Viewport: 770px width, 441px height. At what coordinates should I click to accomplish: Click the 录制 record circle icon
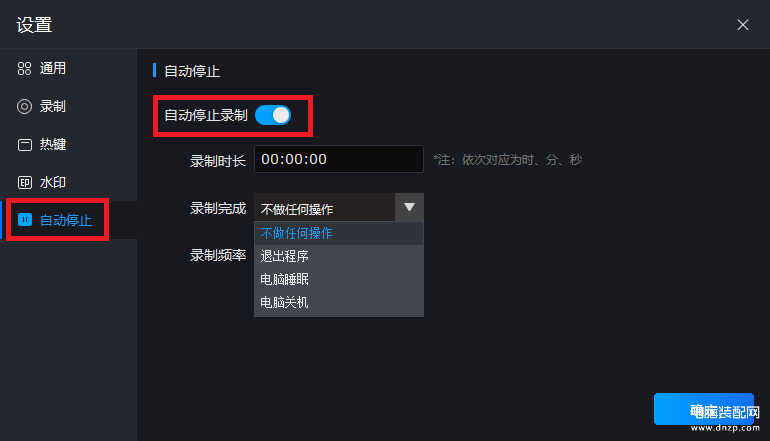point(24,107)
